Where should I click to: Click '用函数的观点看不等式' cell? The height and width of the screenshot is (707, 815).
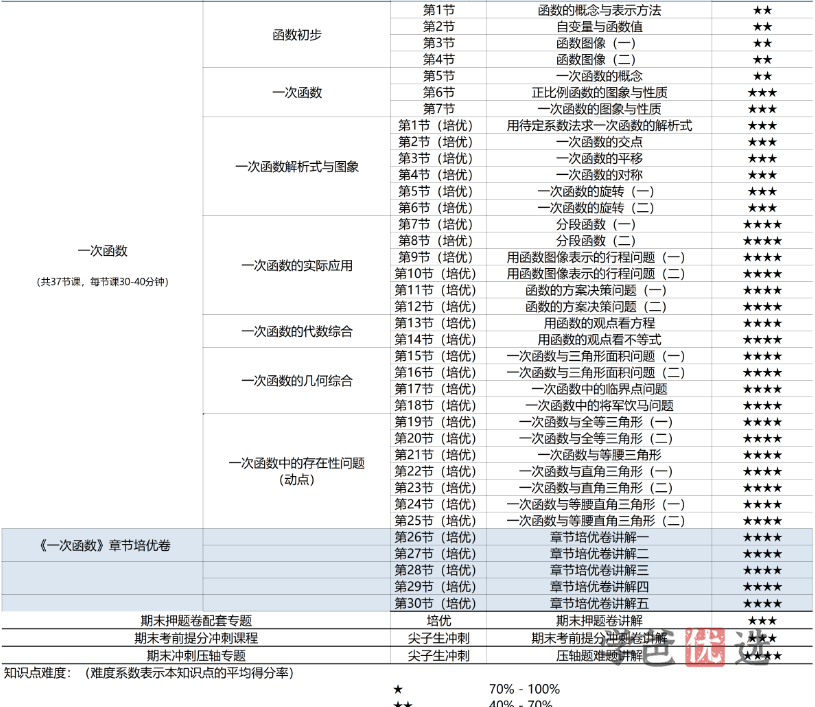tap(599, 340)
